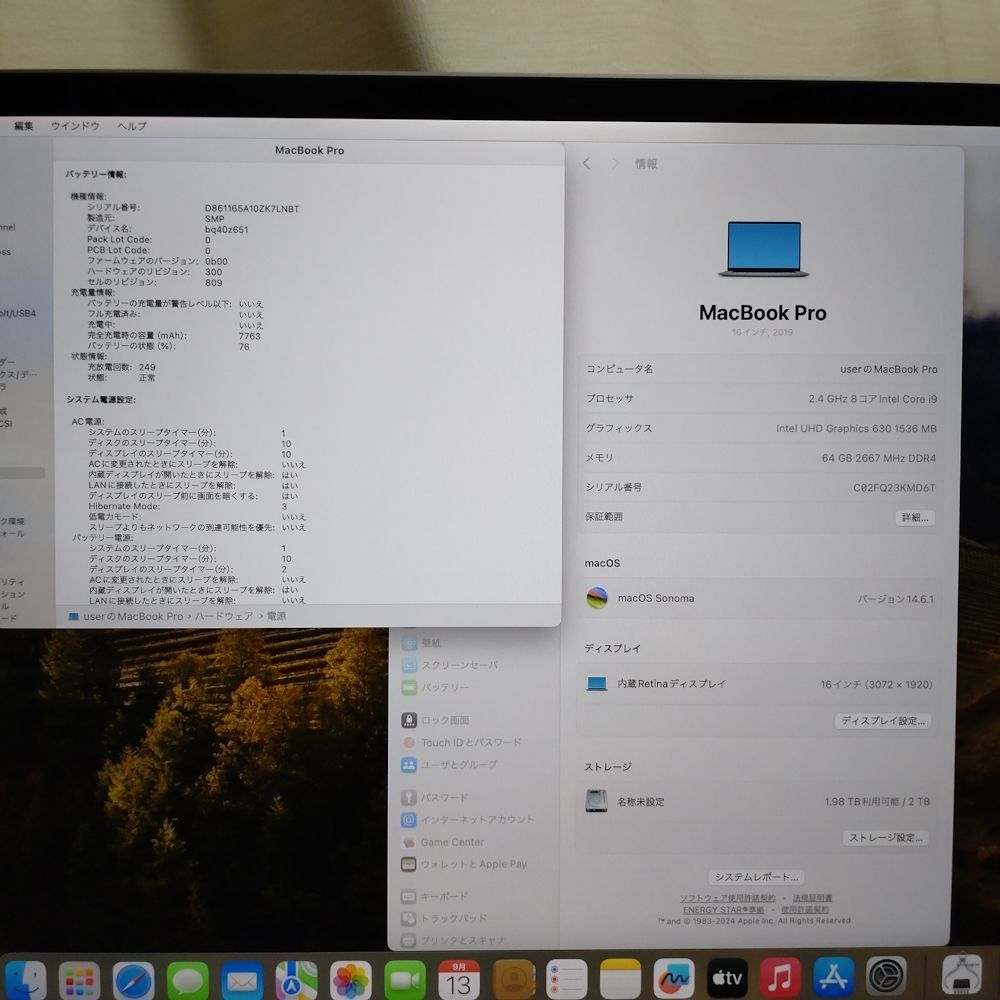The height and width of the screenshot is (1000, 1000).
Task: Open Messages app in the Dock
Action: tap(188, 981)
